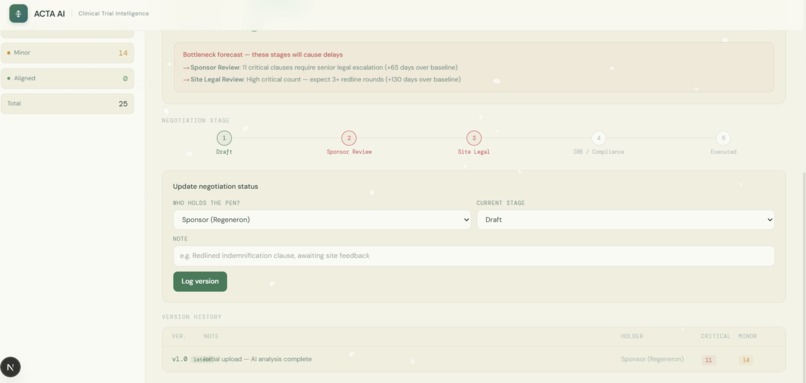Click the Site Legal Review bottleneck line

click(322, 80)
